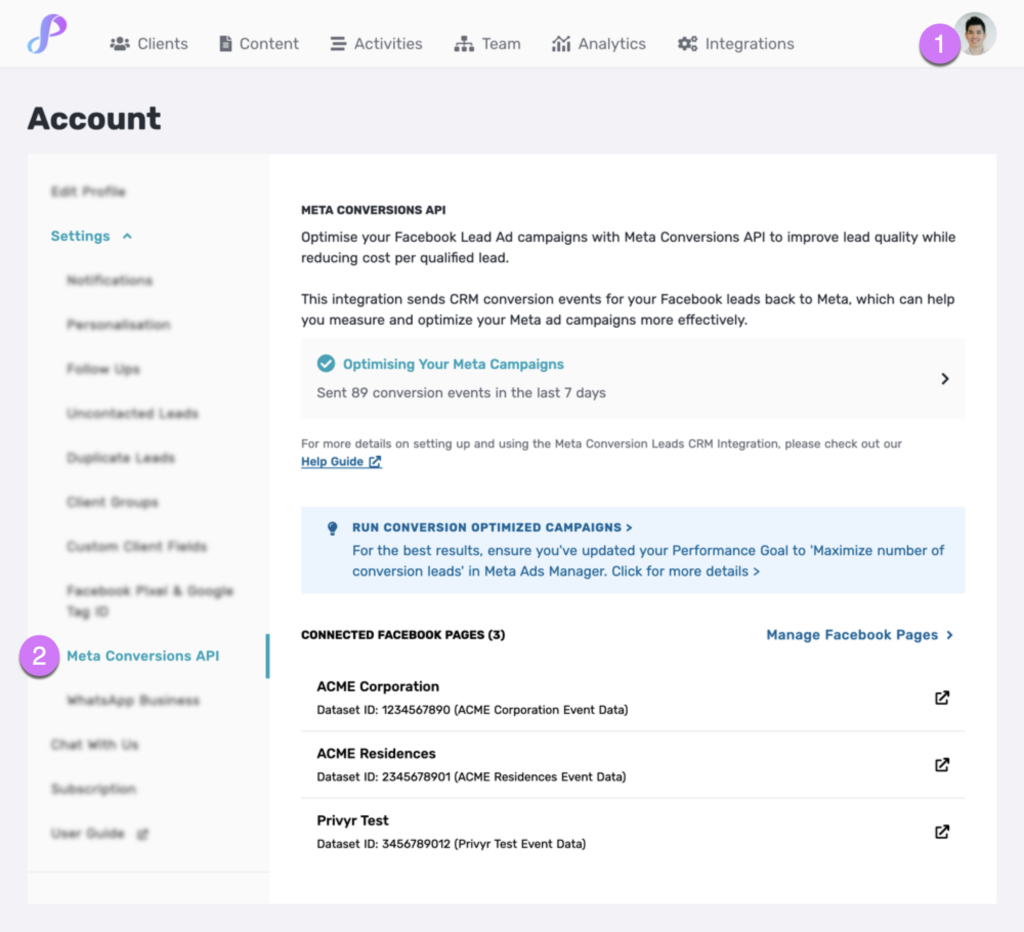Screen dimensions: 1024x932
Task: Select the ACME Corporation page row
Action: (633, 698)
